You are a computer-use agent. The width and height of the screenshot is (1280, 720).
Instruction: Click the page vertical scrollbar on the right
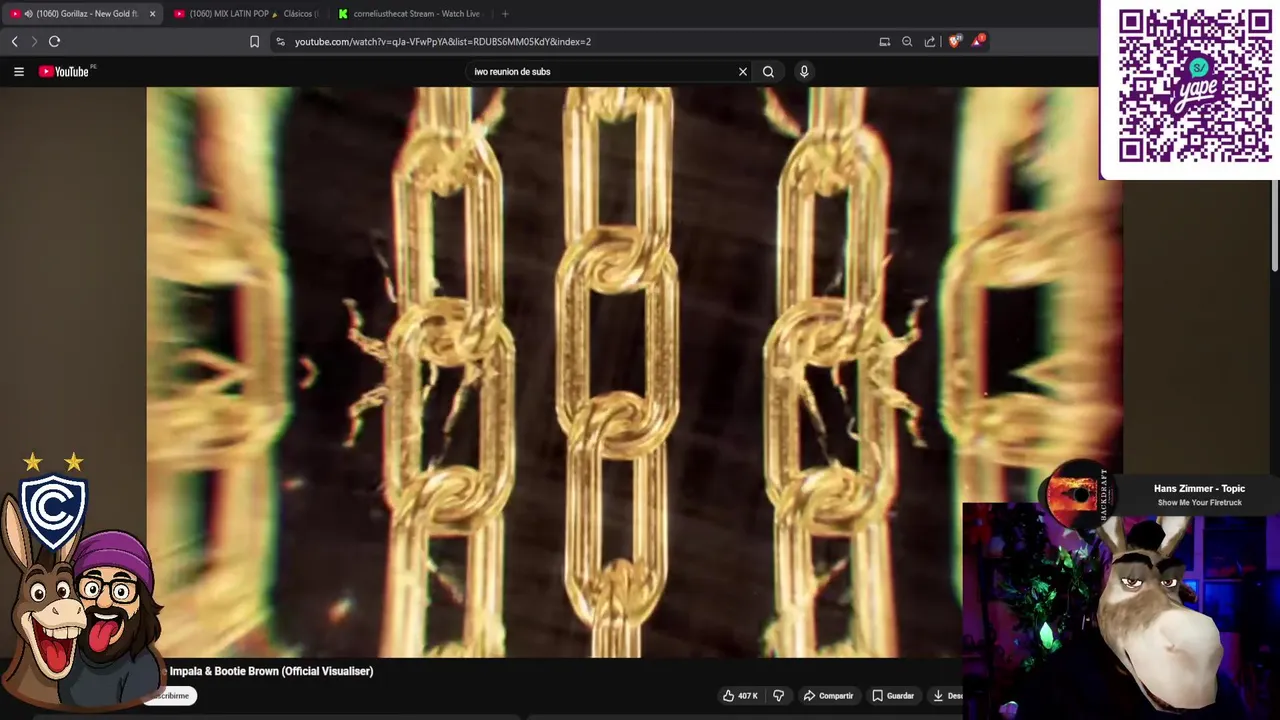click(1274, 225)
